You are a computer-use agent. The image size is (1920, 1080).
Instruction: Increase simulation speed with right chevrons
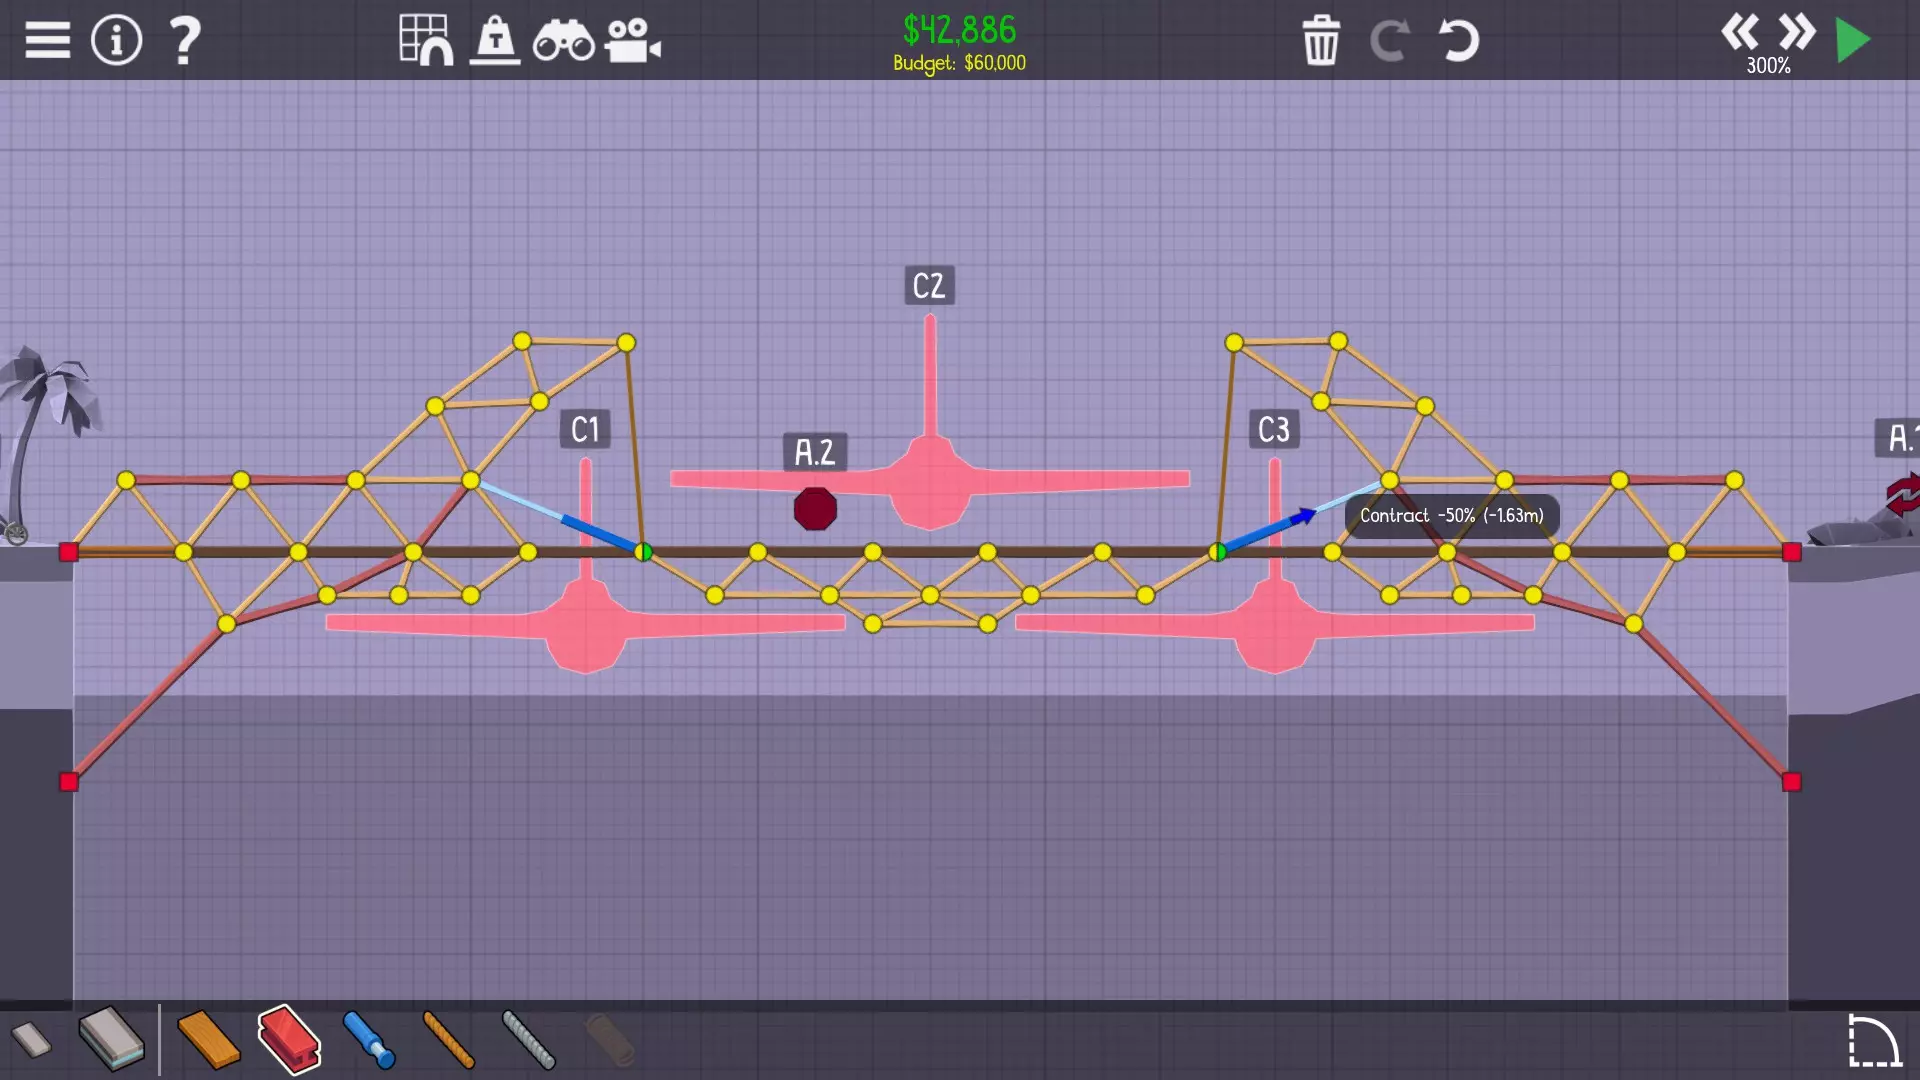pos(1797,32)
